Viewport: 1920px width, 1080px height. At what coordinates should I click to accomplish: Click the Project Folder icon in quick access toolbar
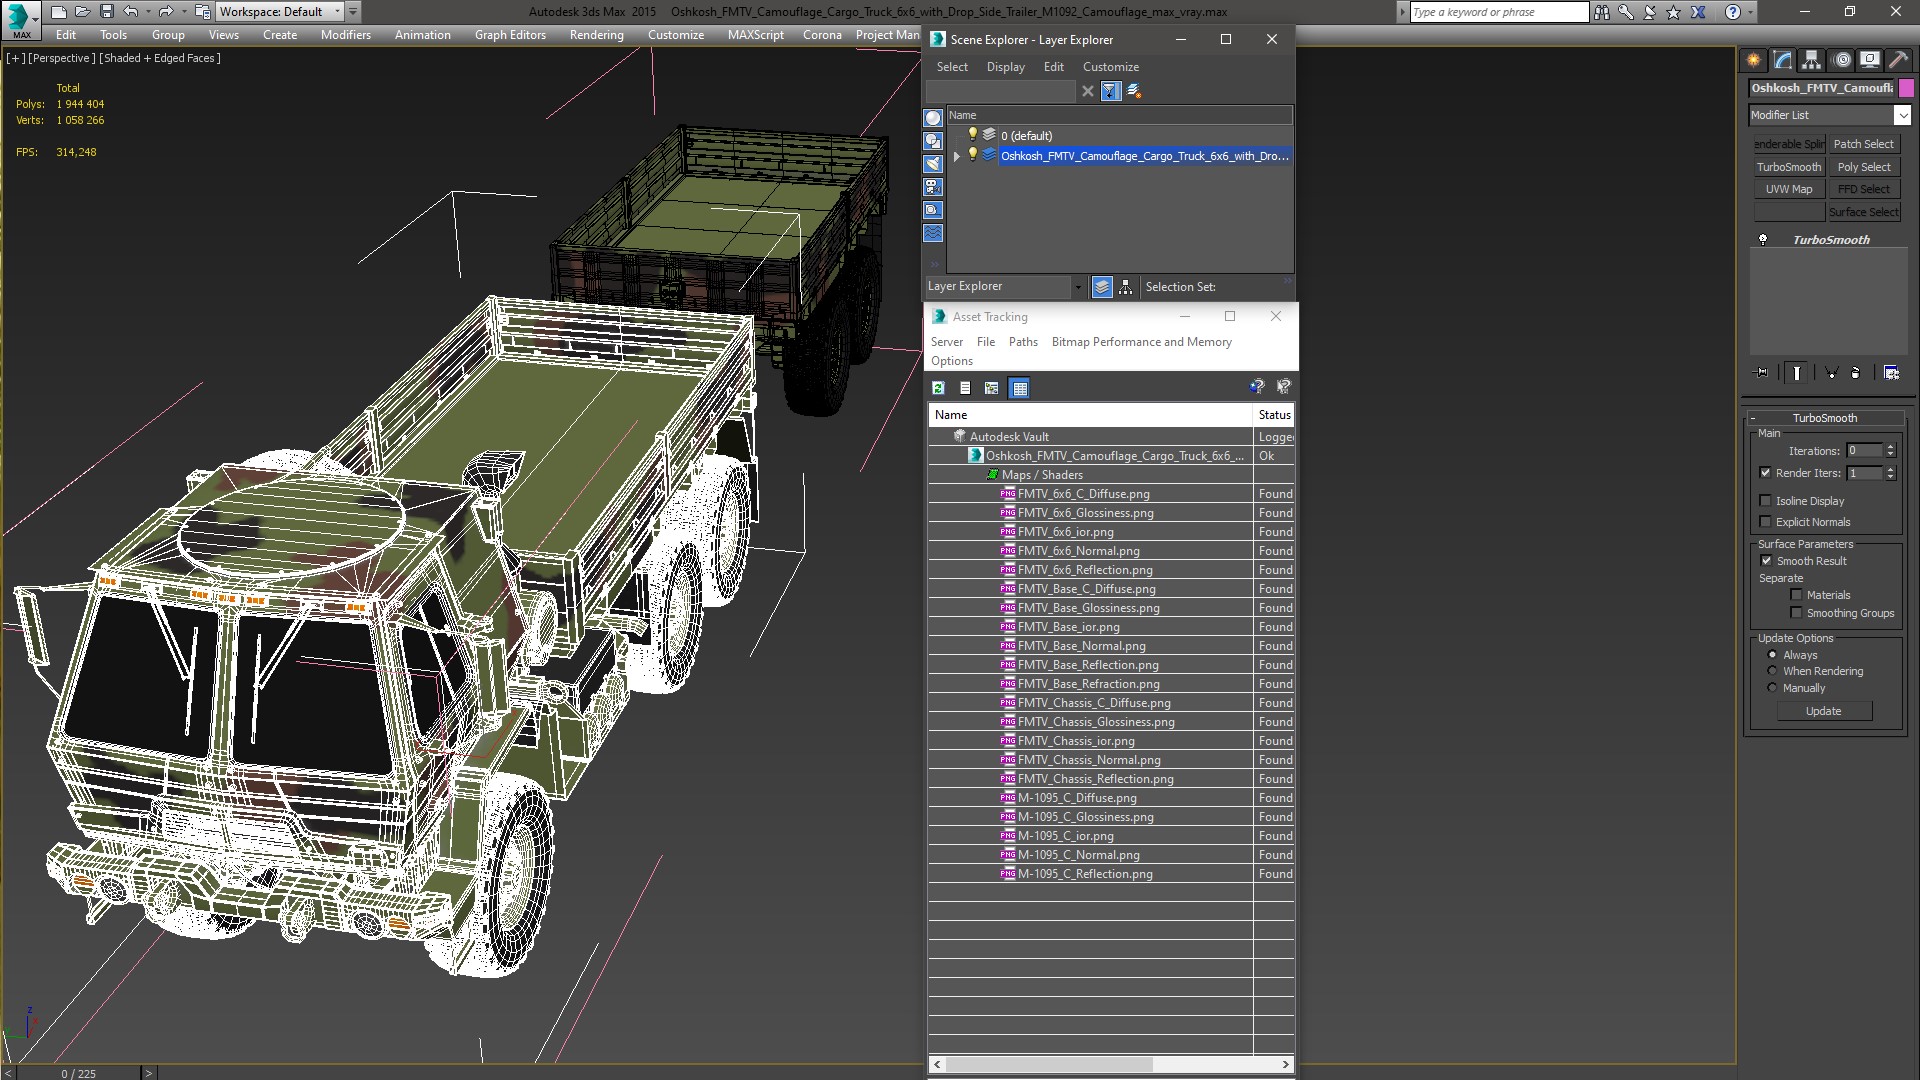coord(203,12)
